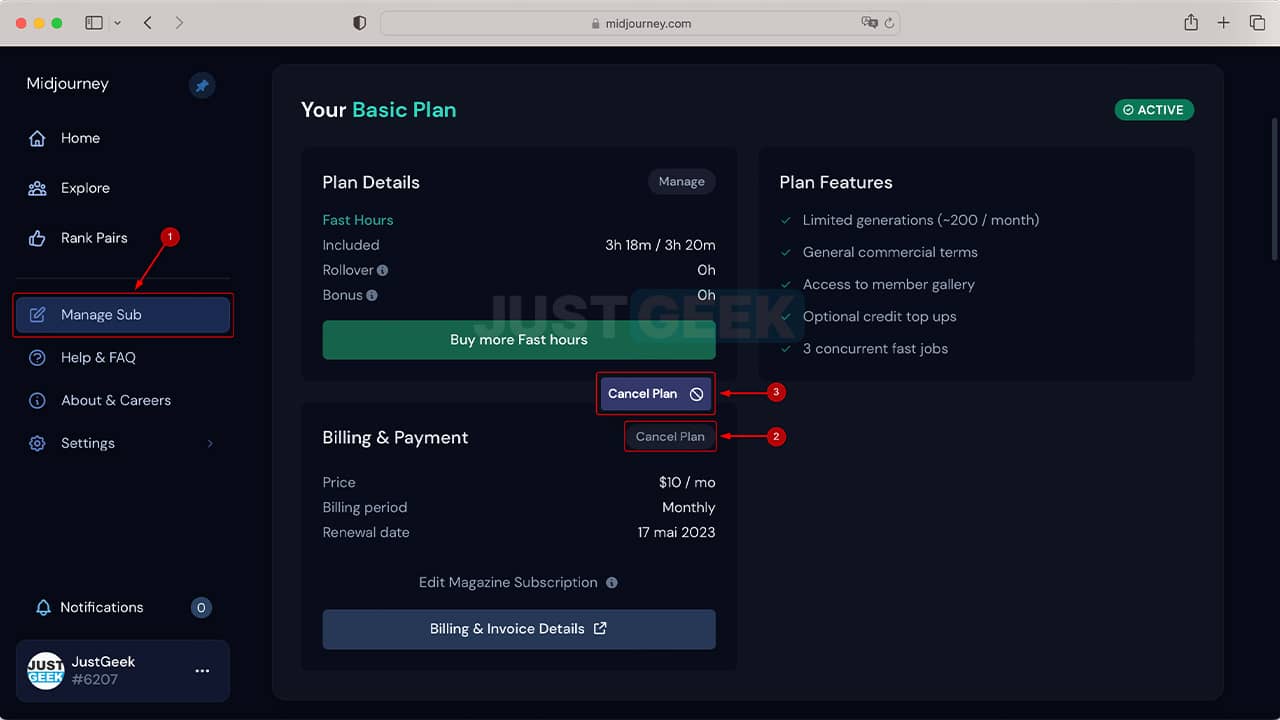The height and width of the screenshot is (720, 1280).
Task: Click the About & Careers info icon
Action: coord(37,400)
